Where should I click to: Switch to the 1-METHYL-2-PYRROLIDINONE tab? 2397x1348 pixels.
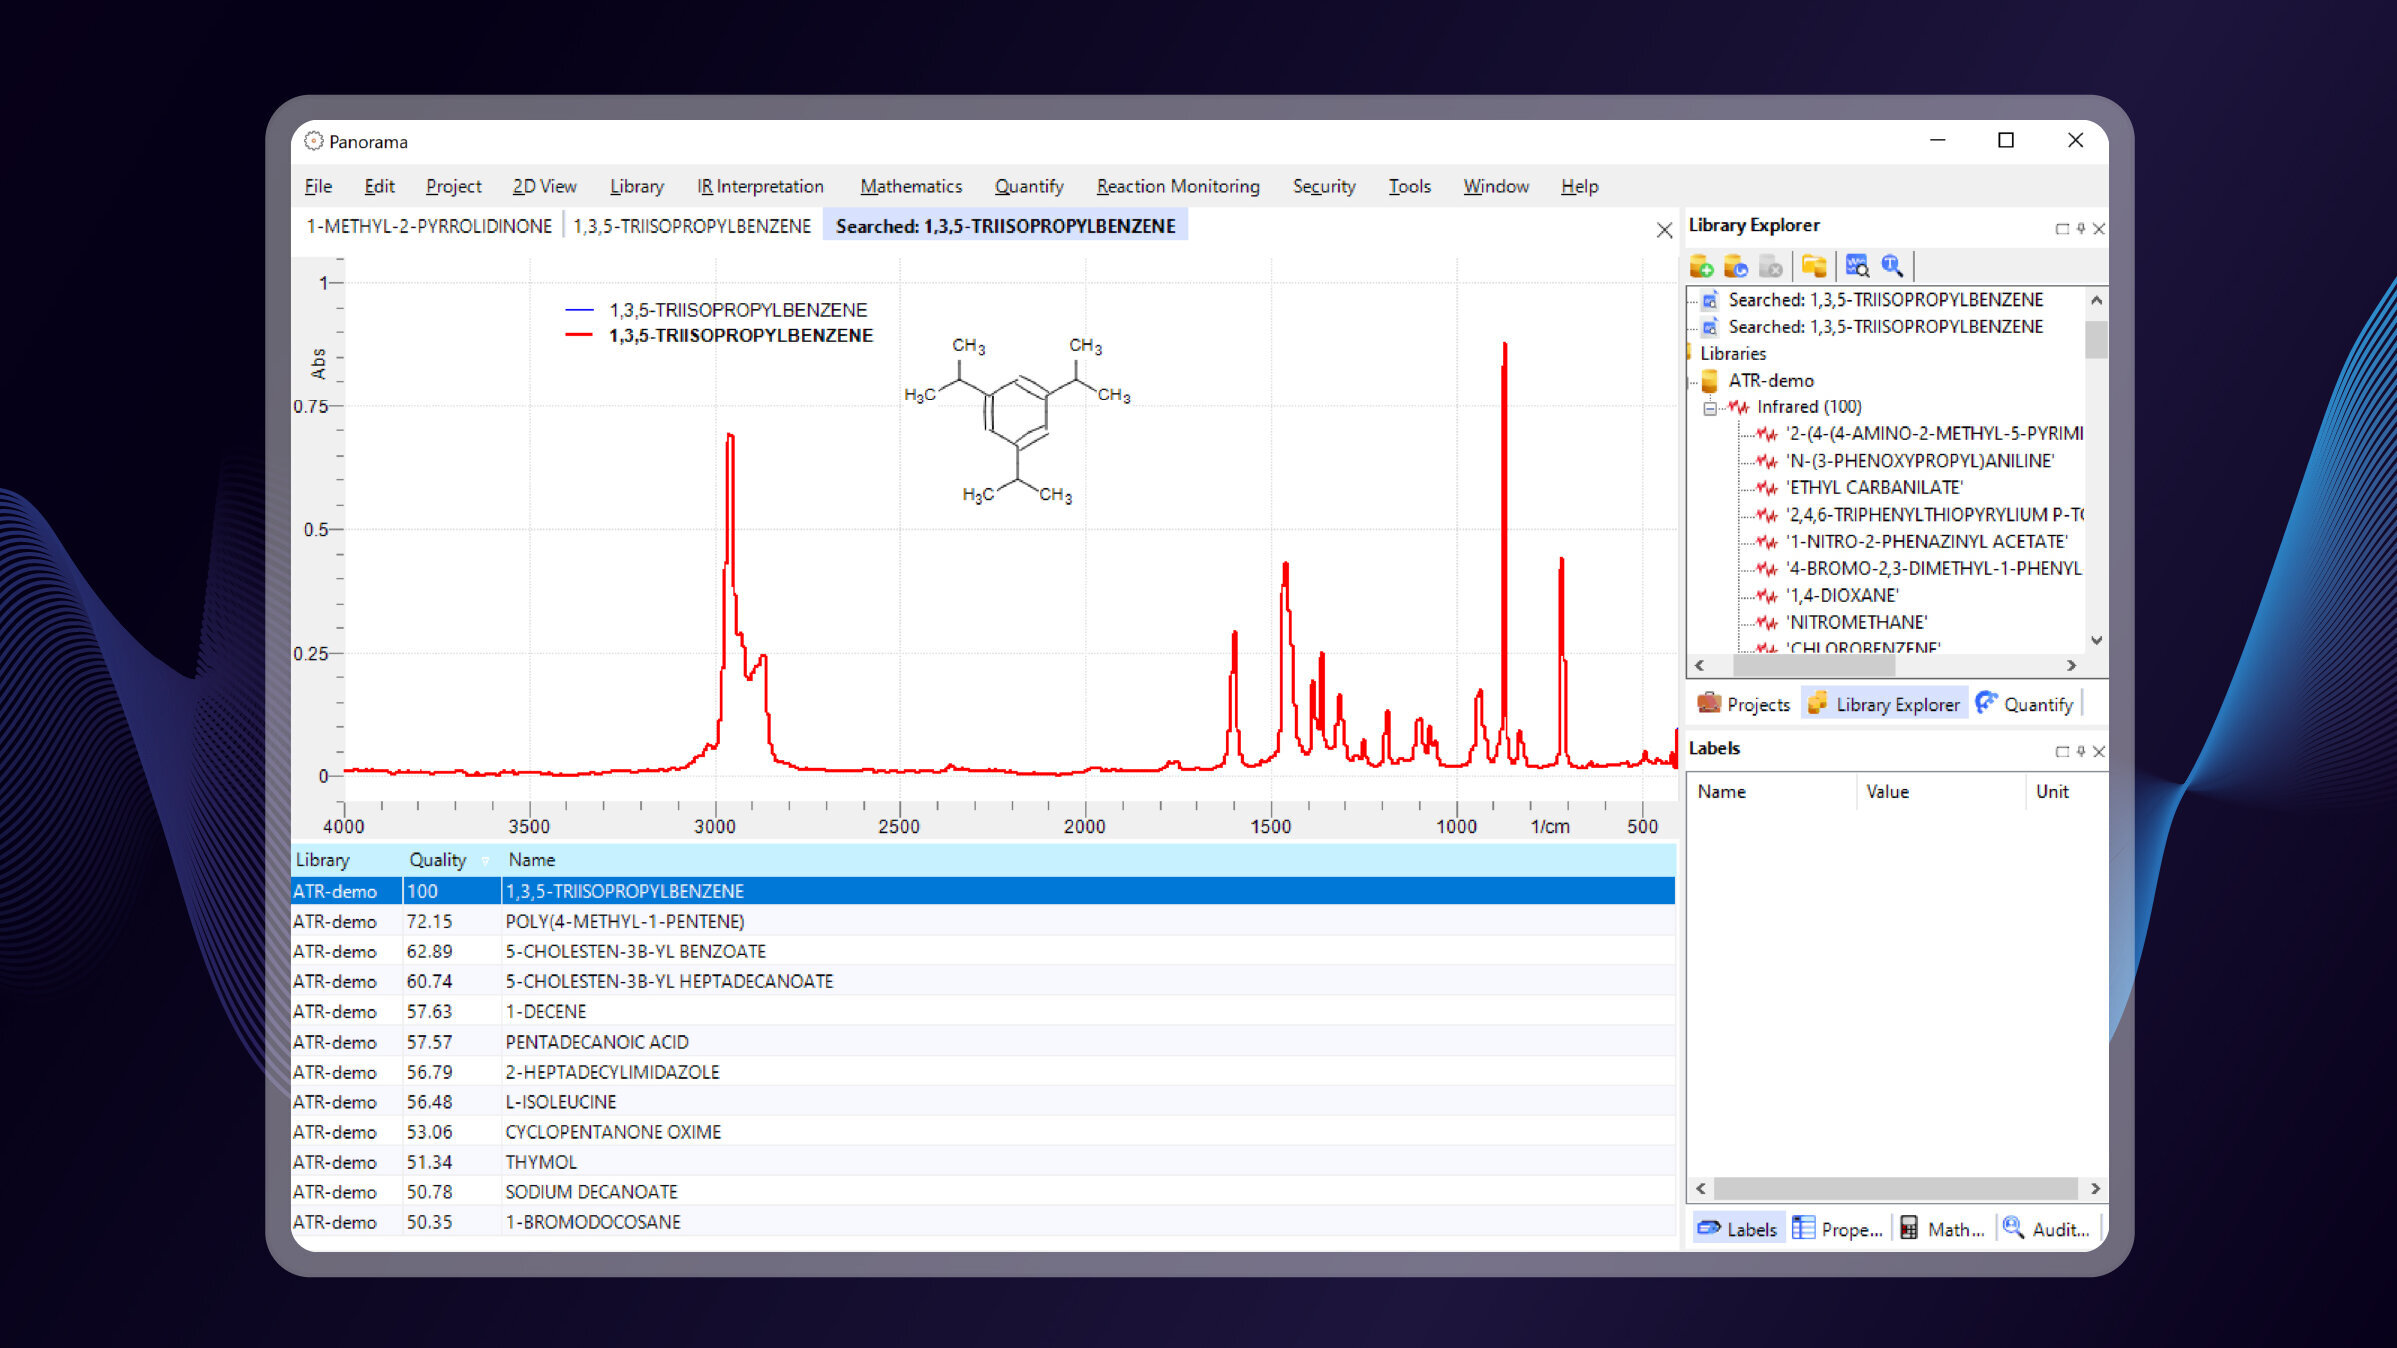click(429, 227)
